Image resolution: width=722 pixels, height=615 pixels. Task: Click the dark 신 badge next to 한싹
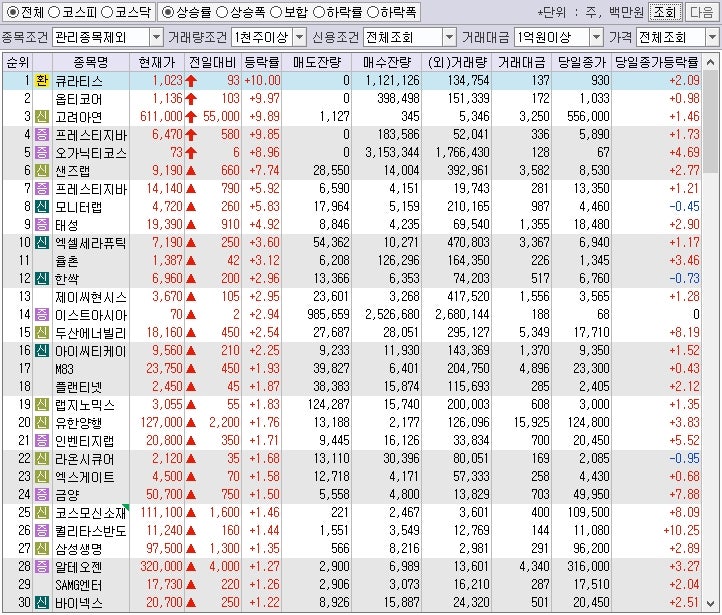(42, 278)
